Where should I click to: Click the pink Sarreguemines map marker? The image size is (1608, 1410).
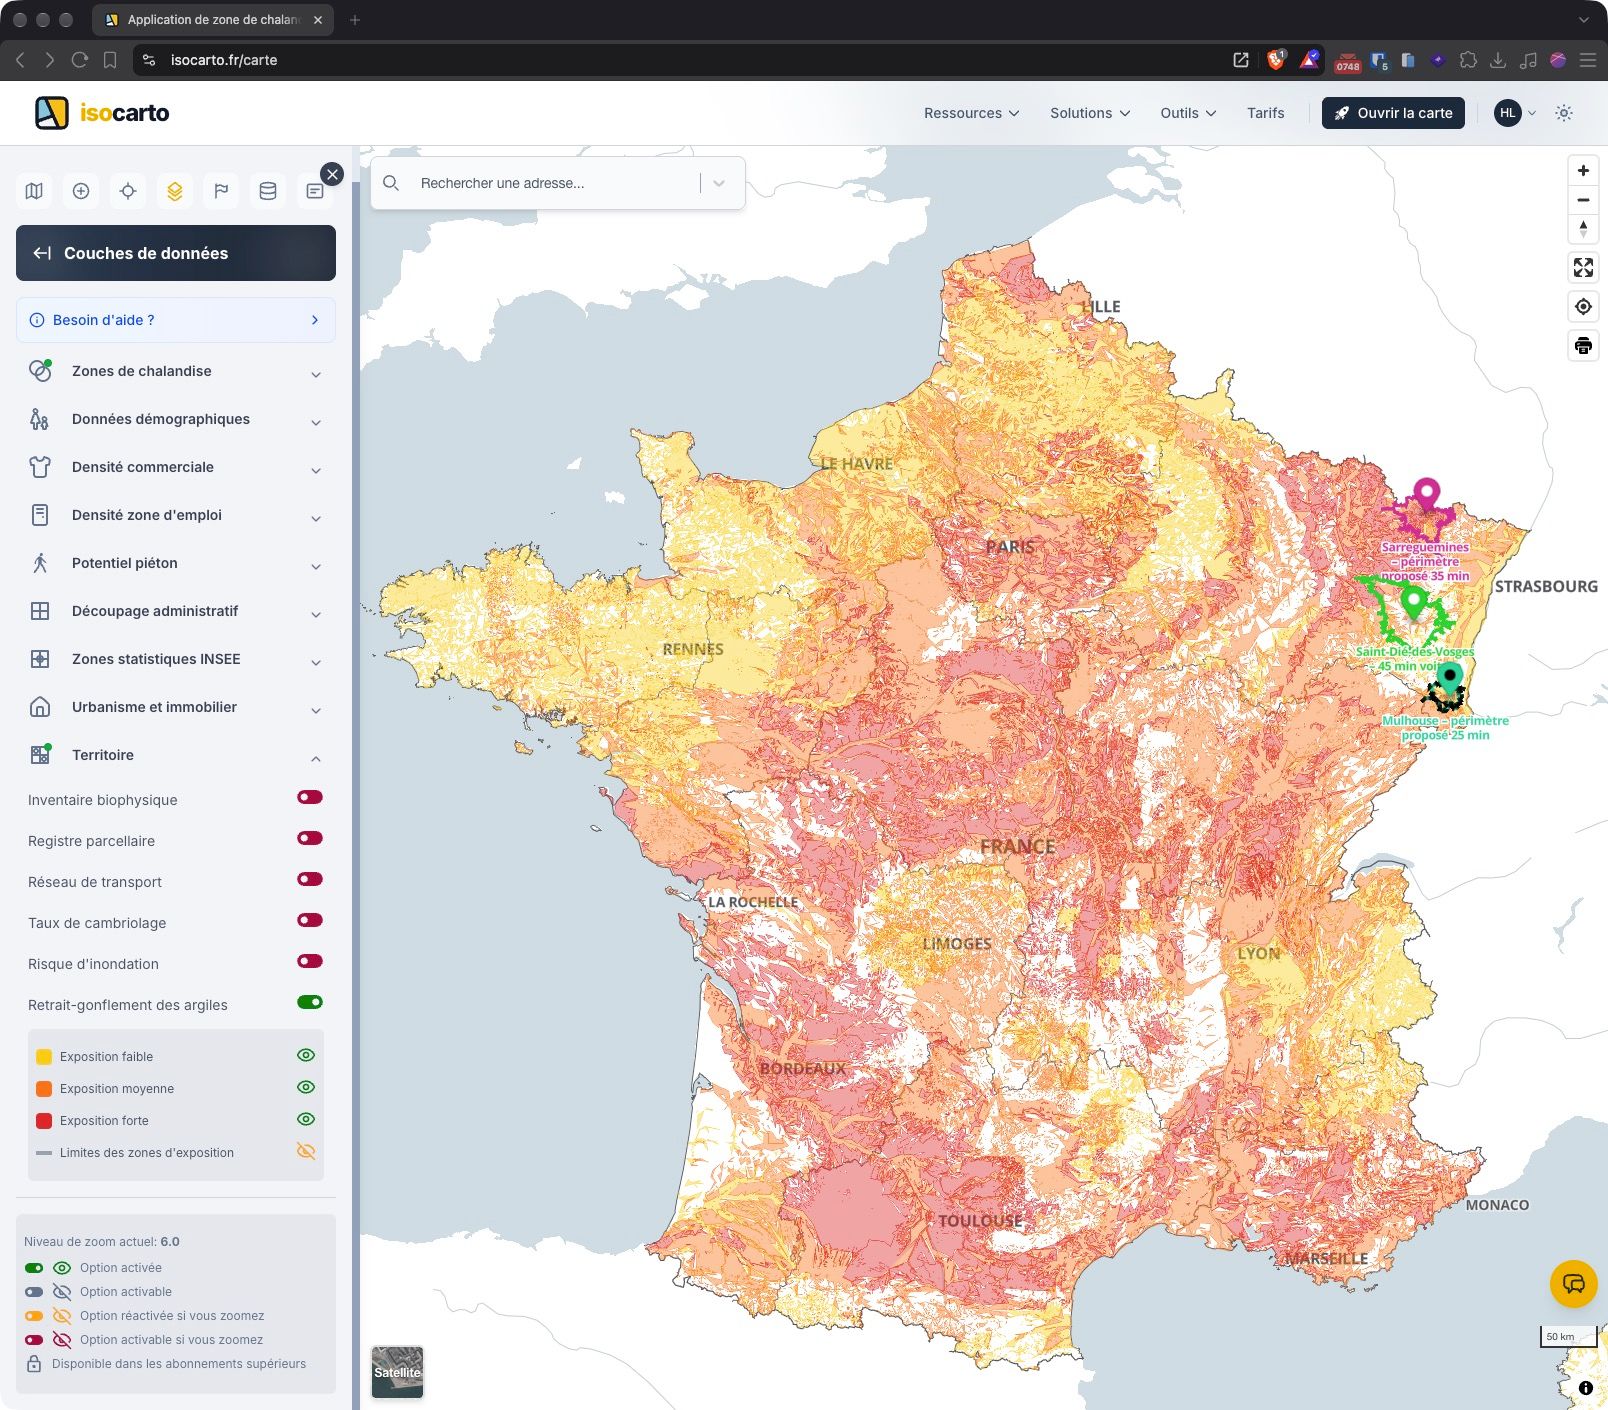coord(1426,494)
